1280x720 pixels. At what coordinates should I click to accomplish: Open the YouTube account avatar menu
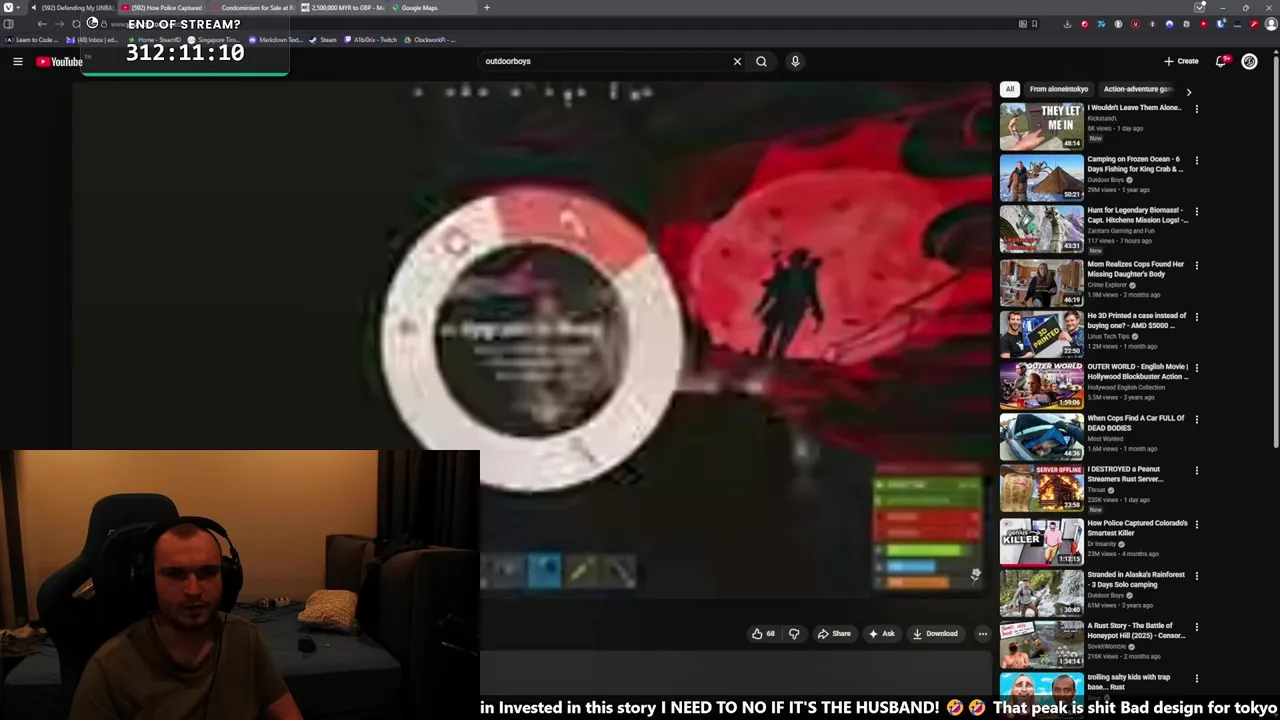[x=1249, y=61]
